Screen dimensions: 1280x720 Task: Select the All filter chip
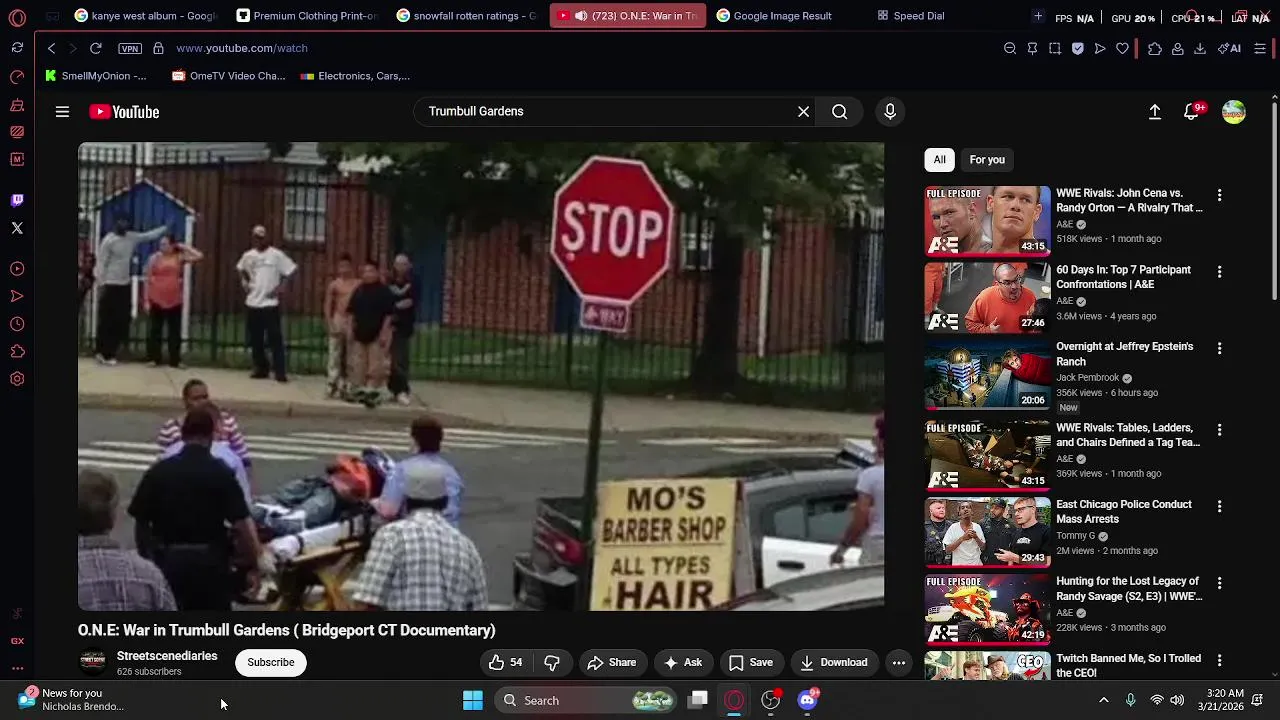[x=940, y=160]
